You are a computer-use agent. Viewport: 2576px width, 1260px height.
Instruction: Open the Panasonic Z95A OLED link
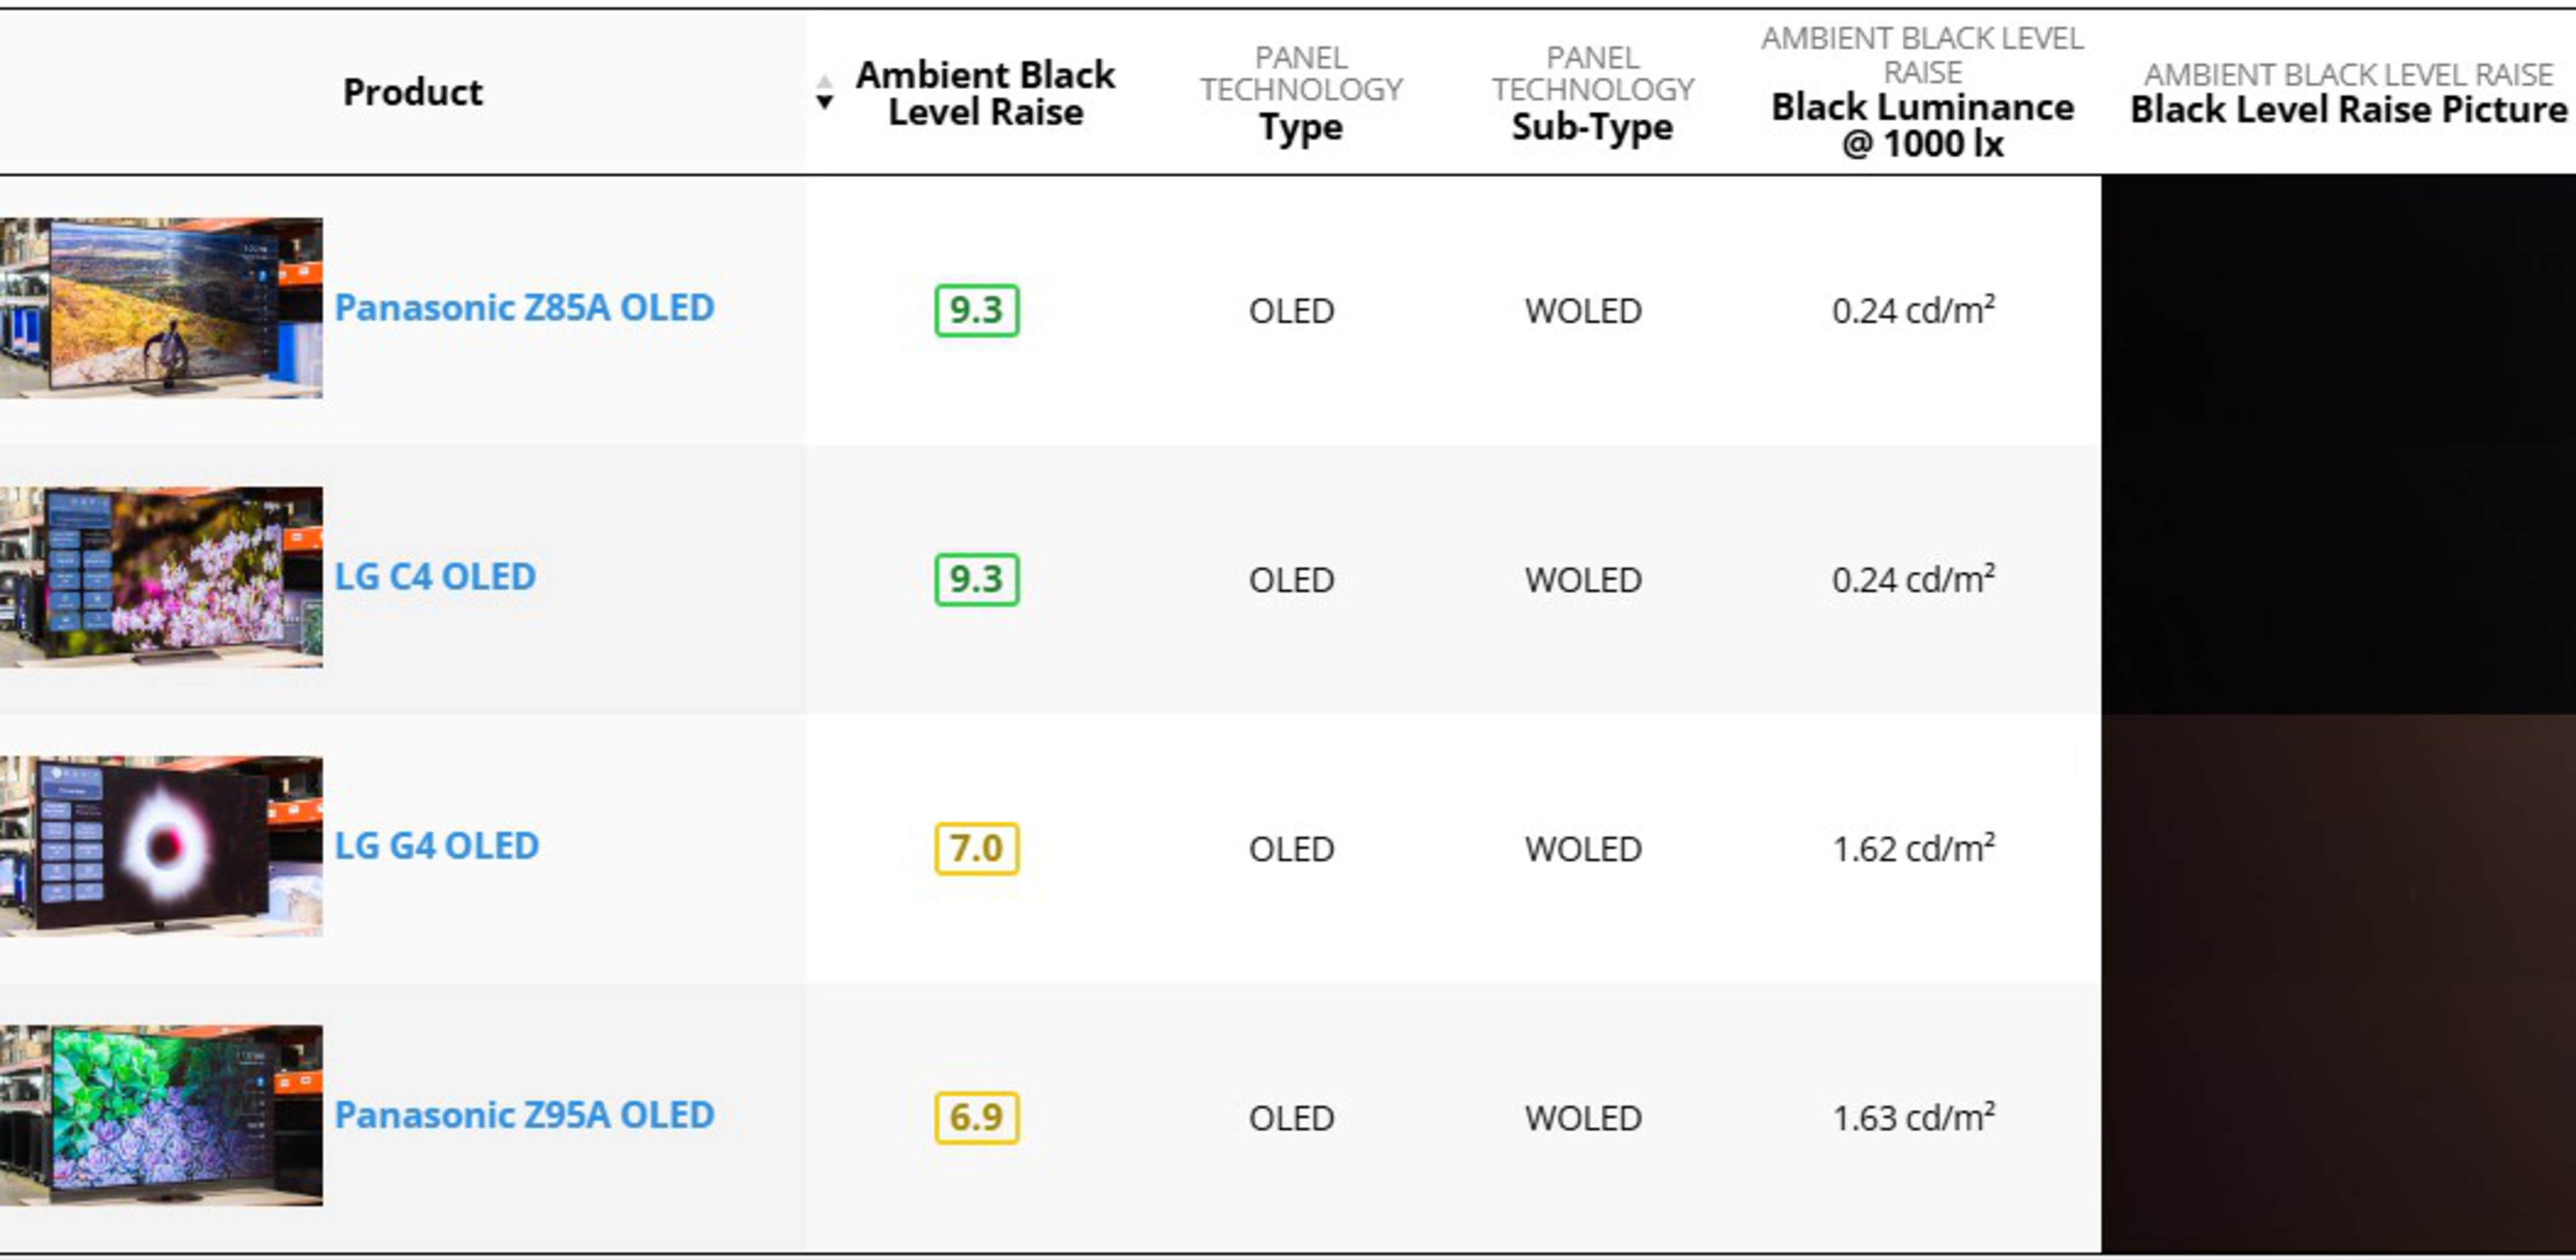pos(524,1115)
